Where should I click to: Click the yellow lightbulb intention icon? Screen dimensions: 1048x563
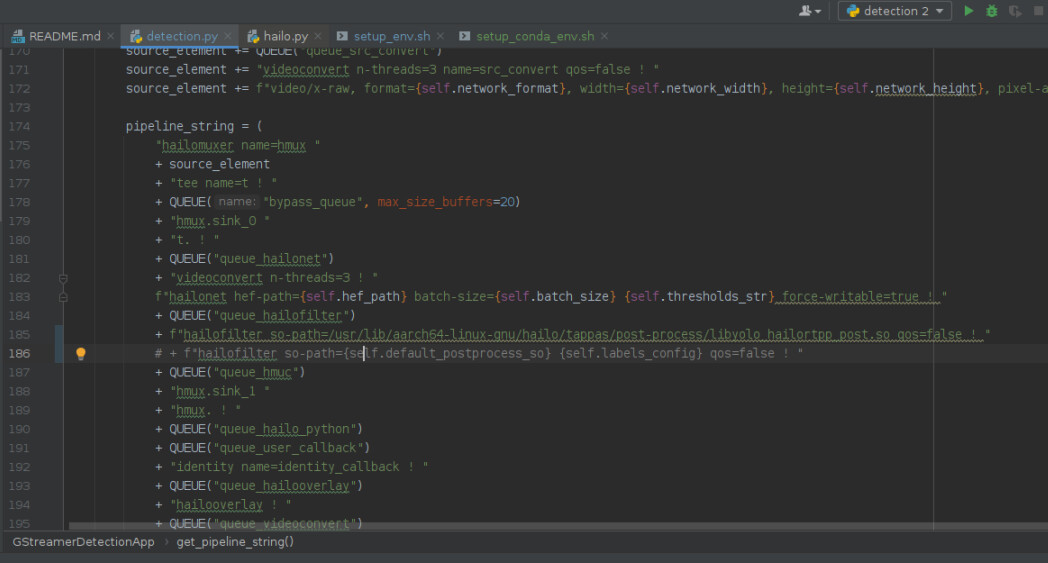click(x=81, y=354)
